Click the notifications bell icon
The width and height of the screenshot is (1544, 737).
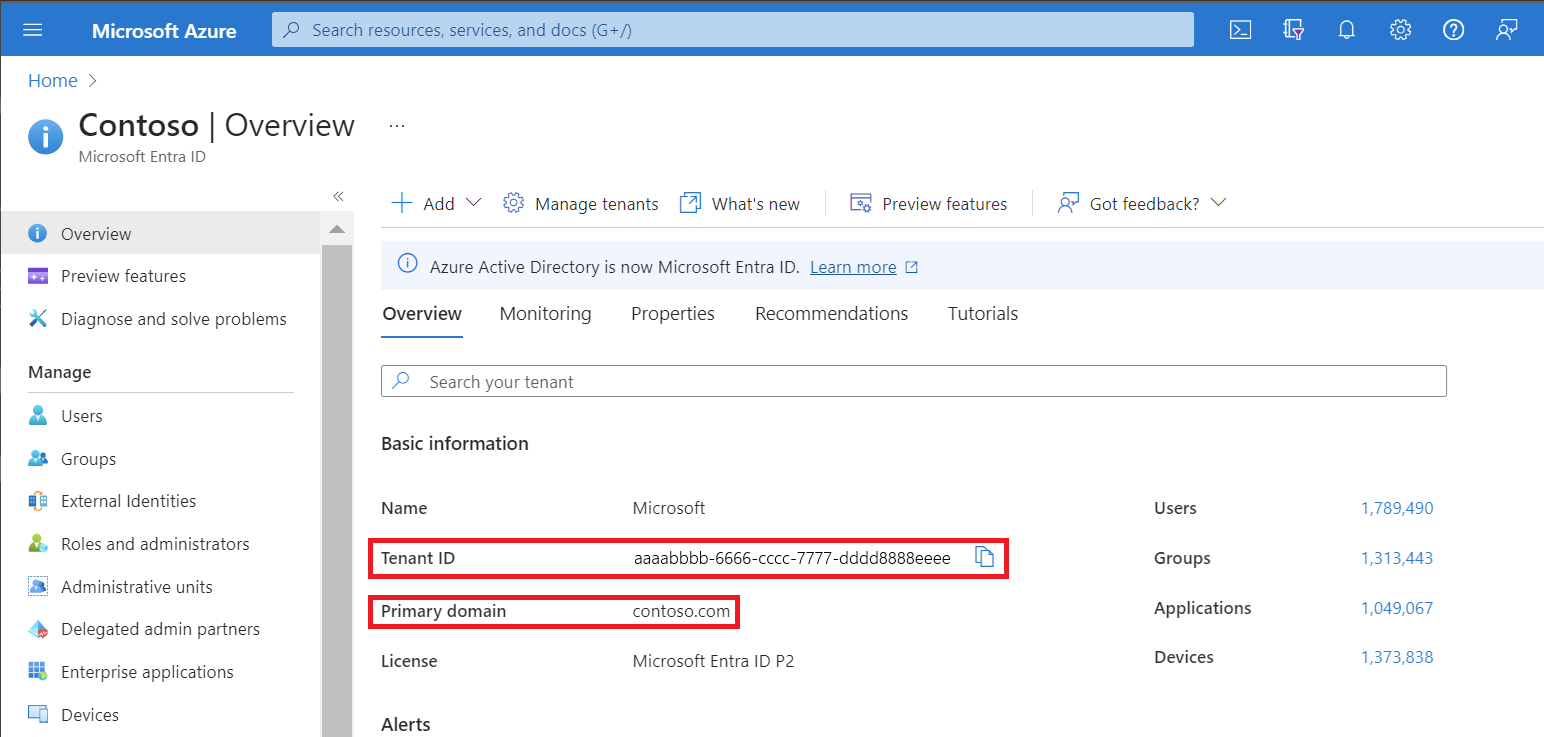coord(1347,30)
